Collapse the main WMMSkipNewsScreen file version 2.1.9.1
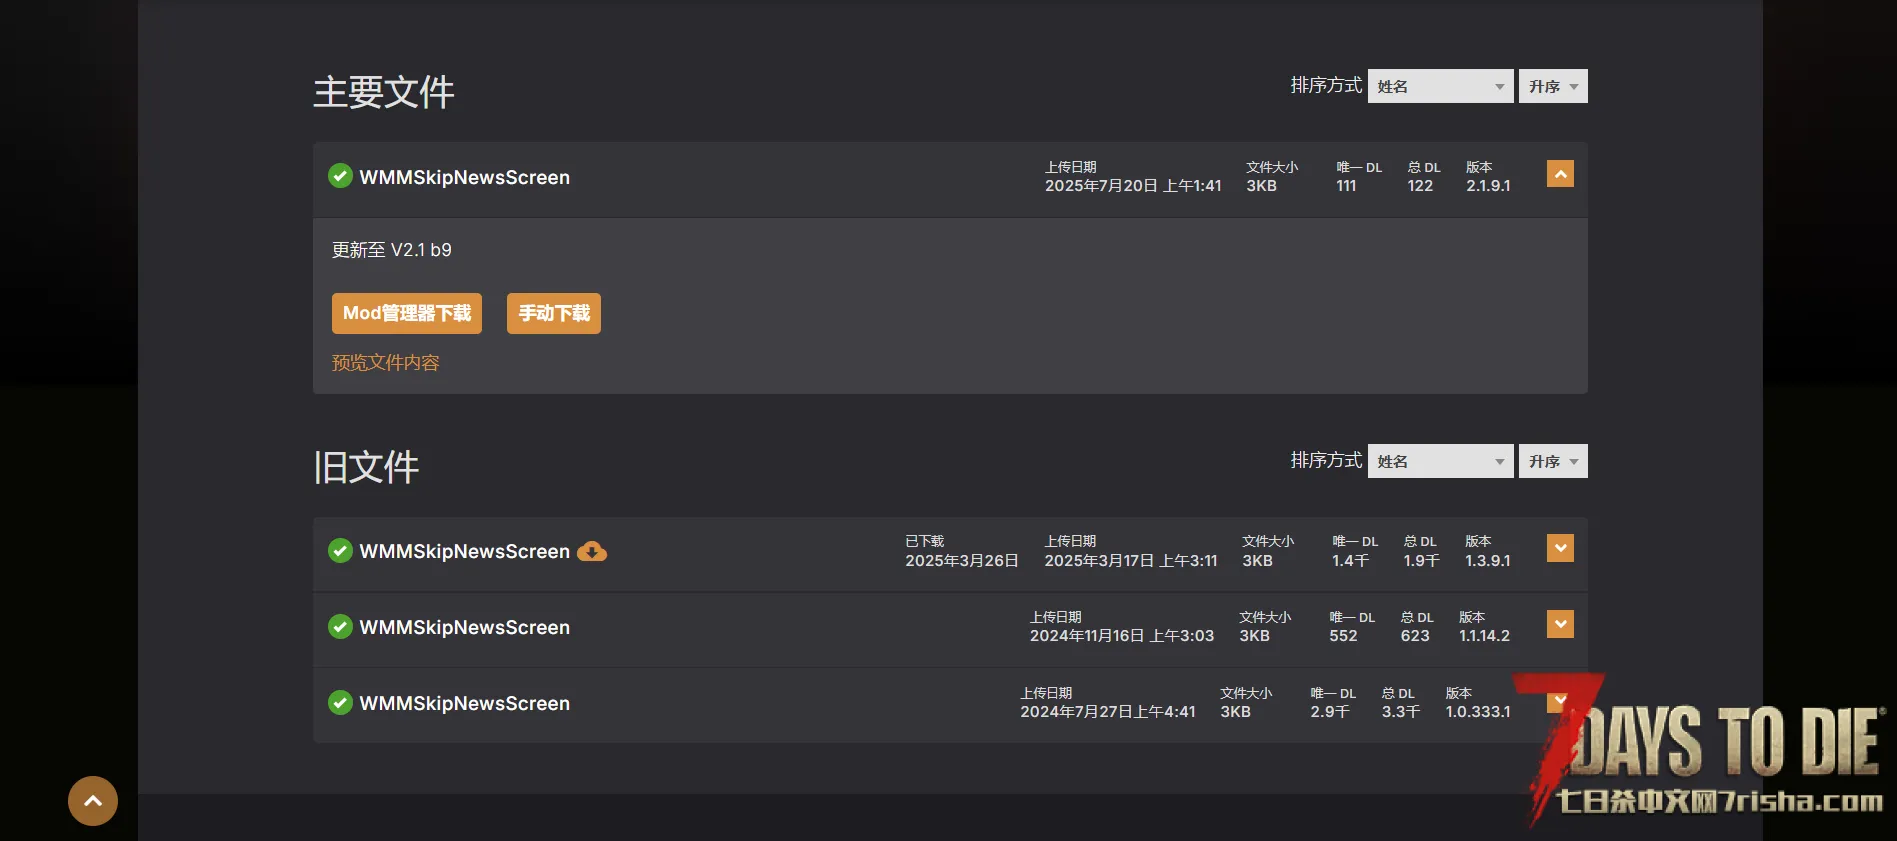Viewport: 1897px width, 841px height. [x=1560, y=174]
